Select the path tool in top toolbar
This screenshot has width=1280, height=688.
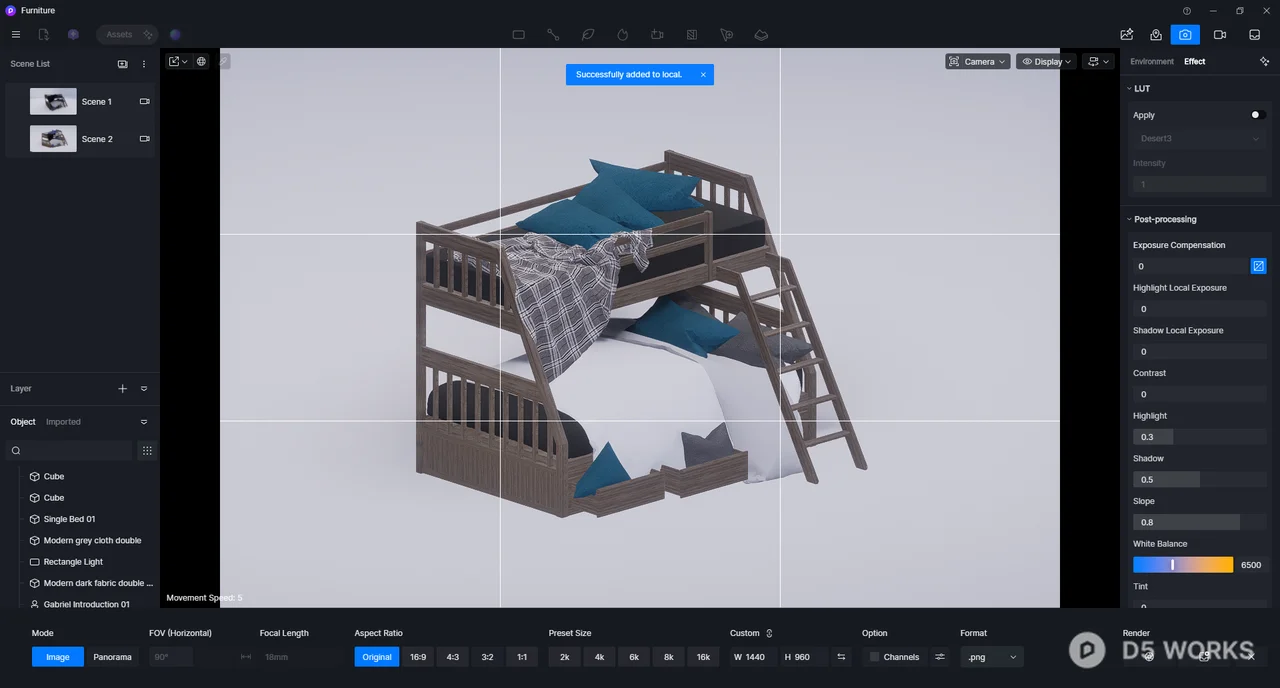553,34
